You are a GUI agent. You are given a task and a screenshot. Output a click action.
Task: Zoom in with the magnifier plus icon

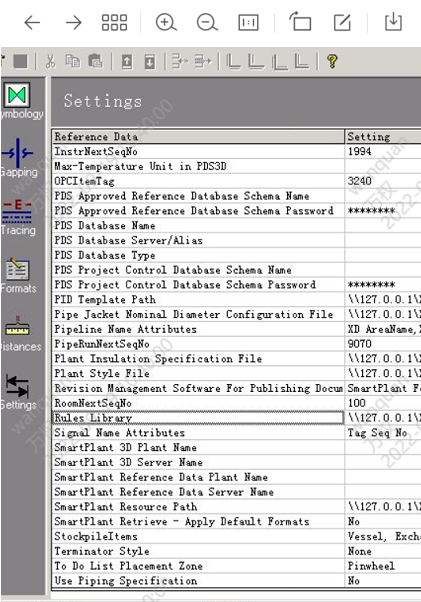pyautogui.click(x=166, y=22)
